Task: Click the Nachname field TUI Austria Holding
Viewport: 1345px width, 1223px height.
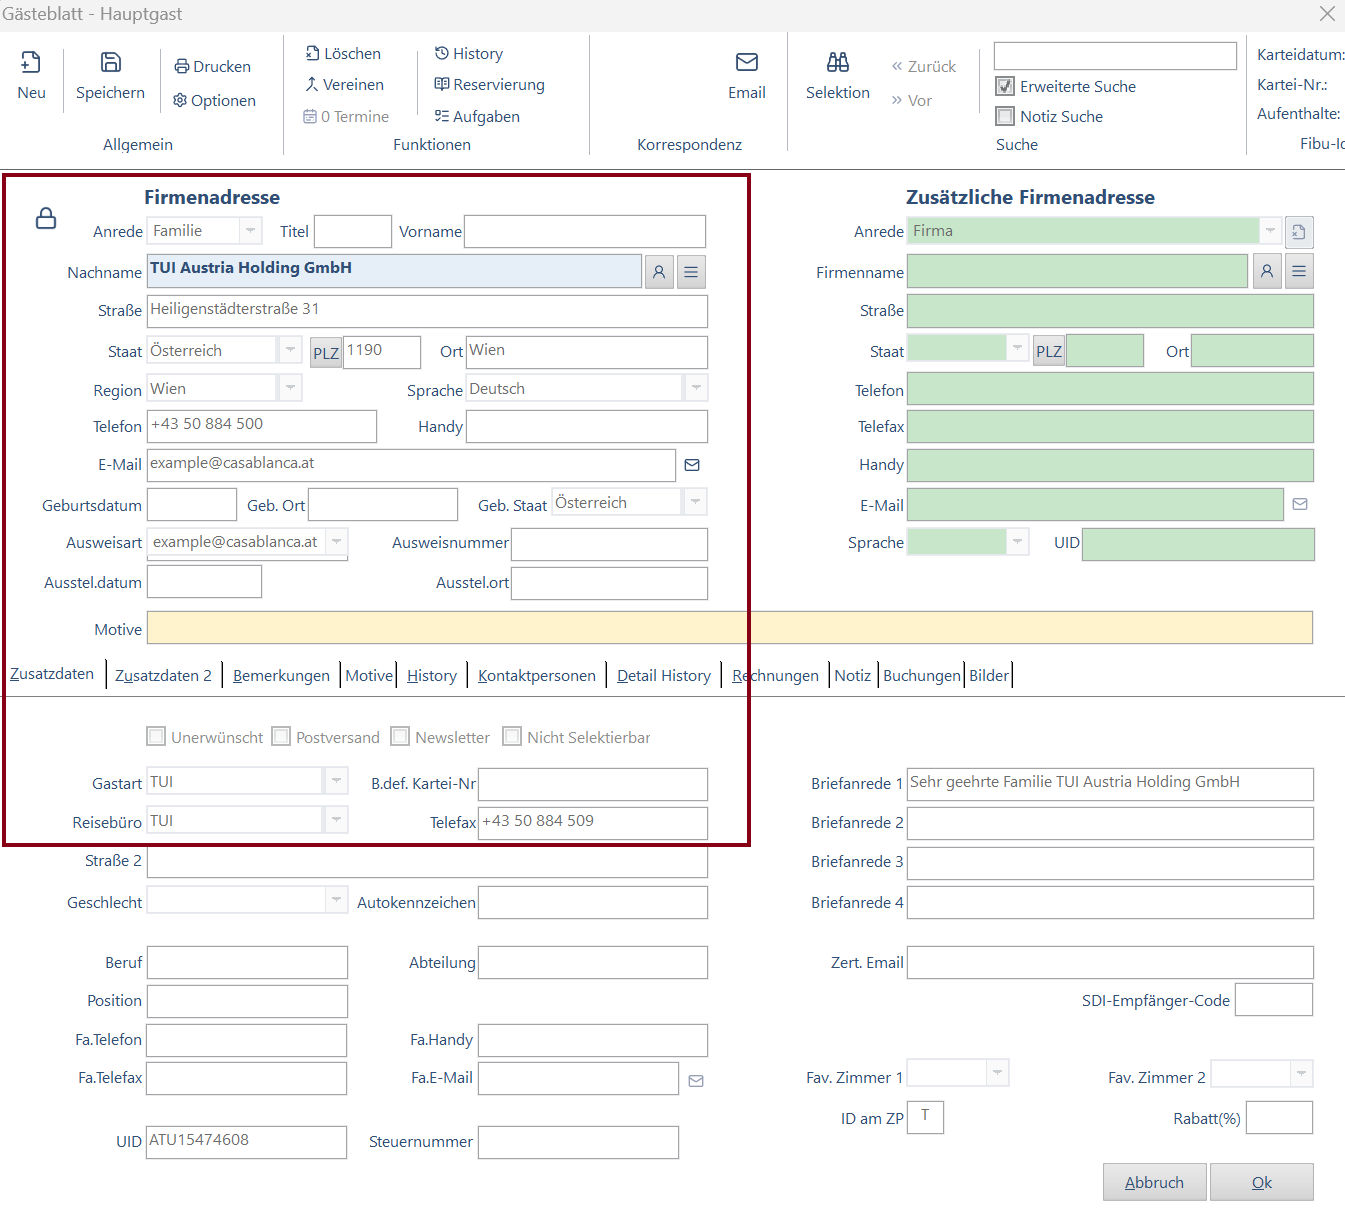Action: [394, 271]
